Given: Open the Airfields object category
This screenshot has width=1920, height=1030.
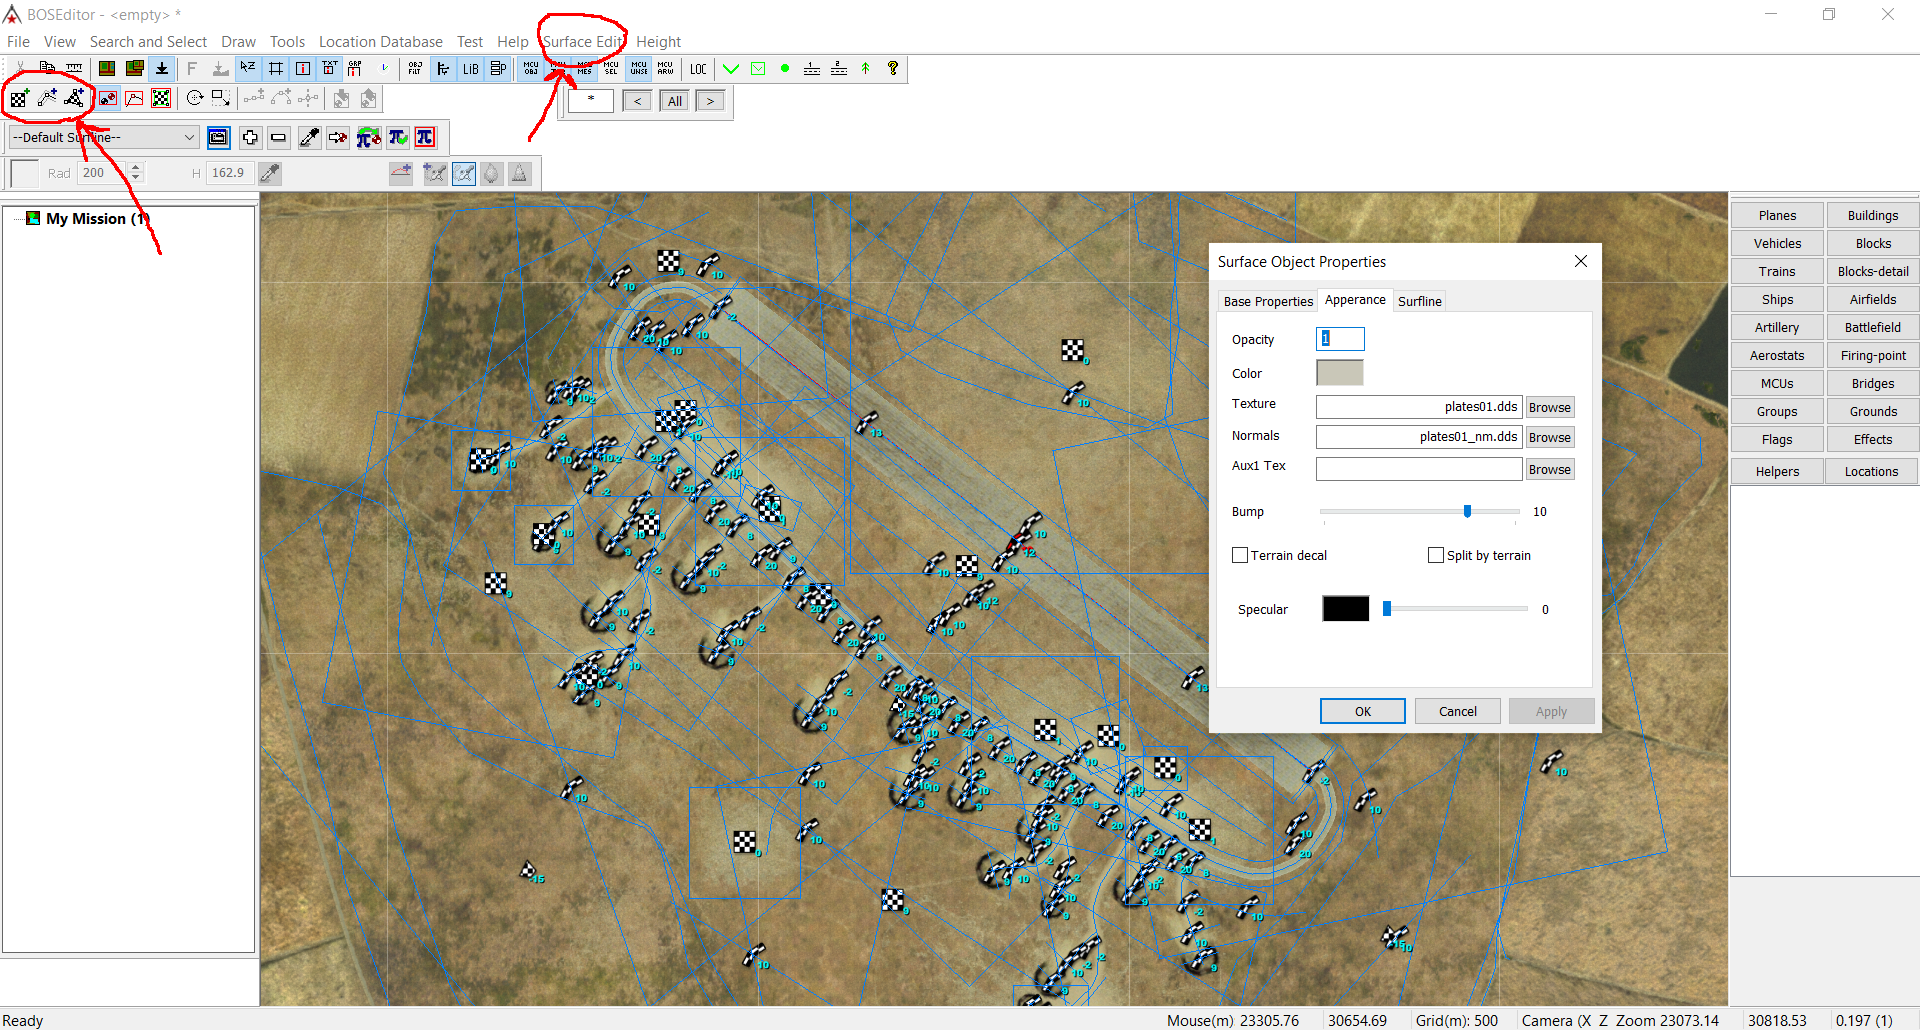Looking at the screenshot, I should [1872, 299].
